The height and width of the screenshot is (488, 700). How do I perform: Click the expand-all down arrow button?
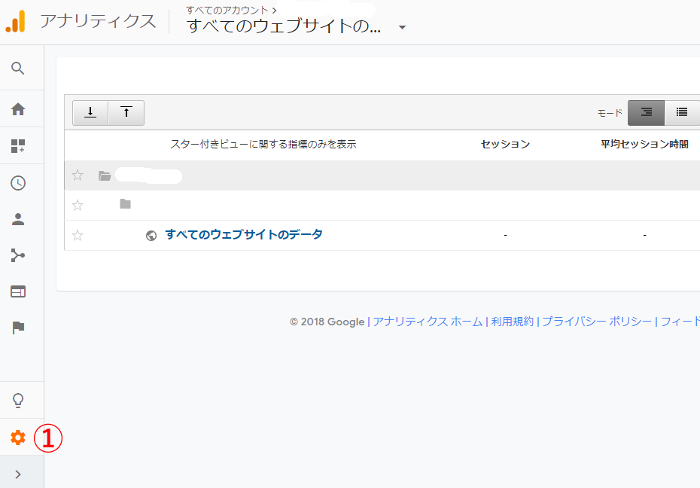click(x=90, y=113)
